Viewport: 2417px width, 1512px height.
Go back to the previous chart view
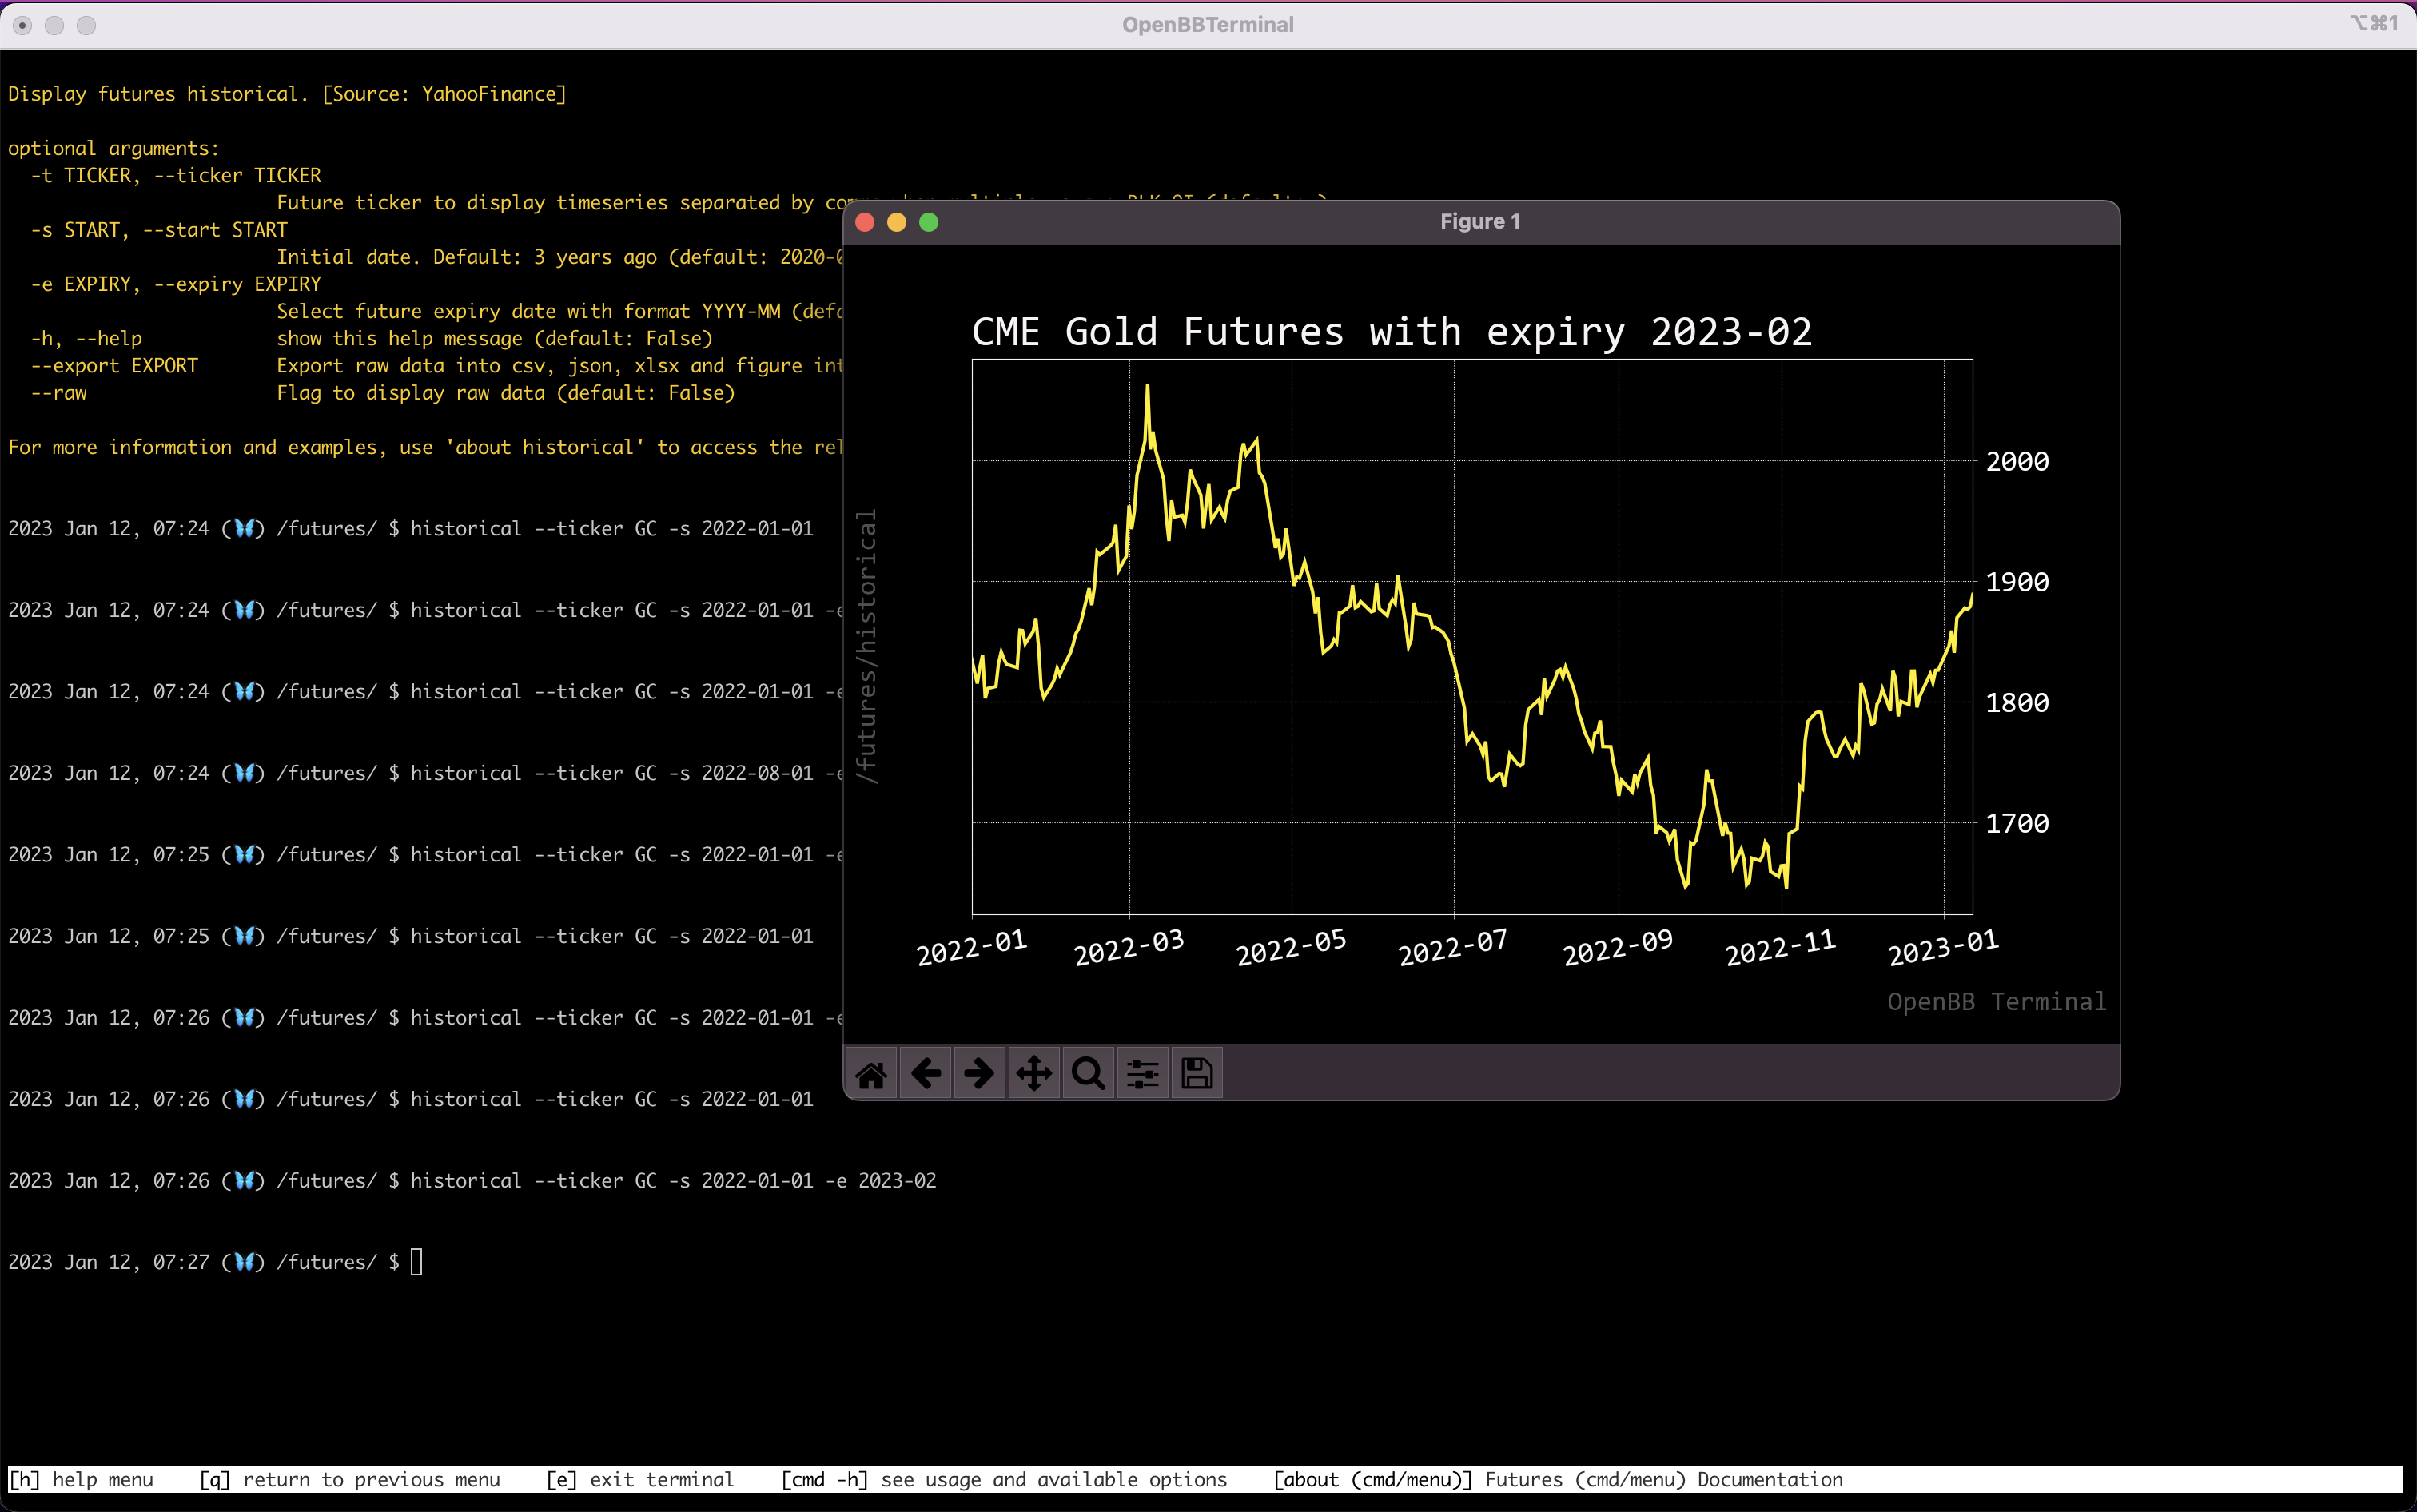[925, 1072]
